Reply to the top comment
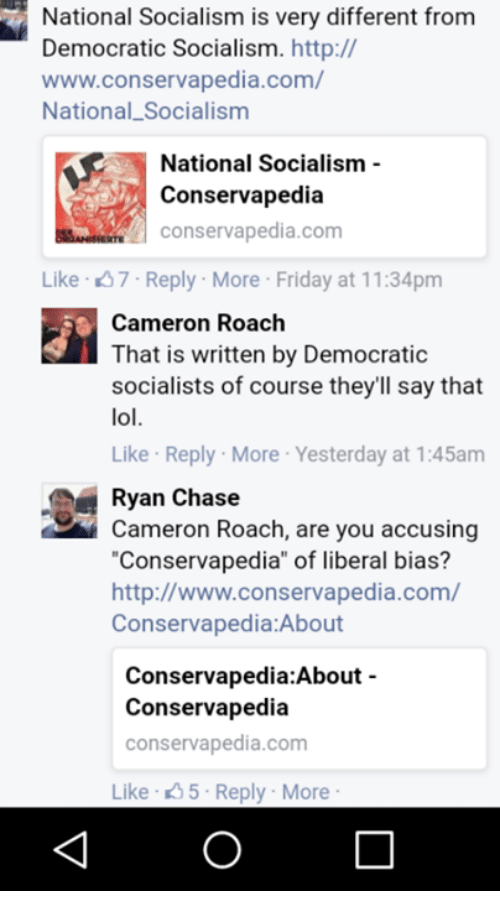Screen dimensions: 500x913 (170, 279)
